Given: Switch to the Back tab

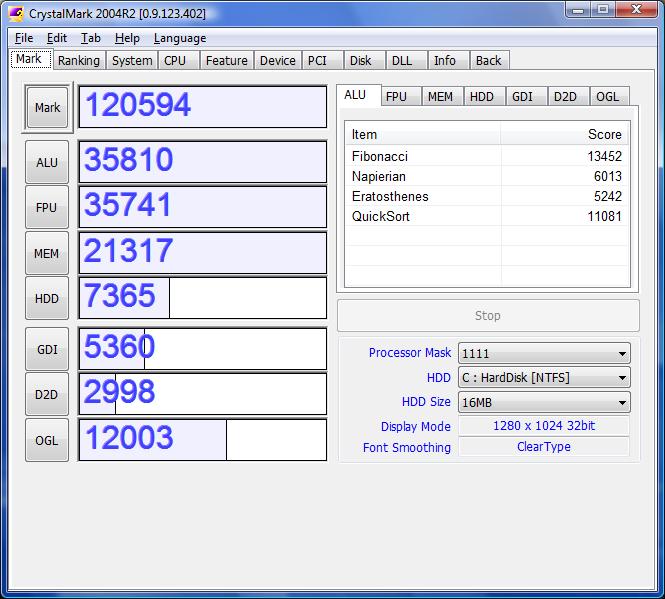Looking at the screenshot, I should pos(489,60).
